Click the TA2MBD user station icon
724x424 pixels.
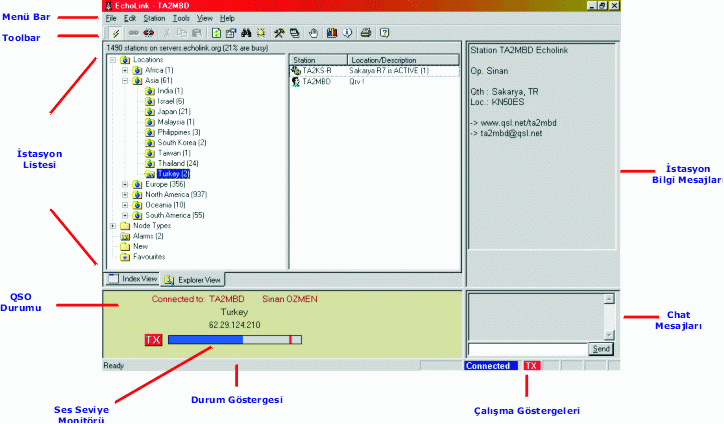pos(296,82)
